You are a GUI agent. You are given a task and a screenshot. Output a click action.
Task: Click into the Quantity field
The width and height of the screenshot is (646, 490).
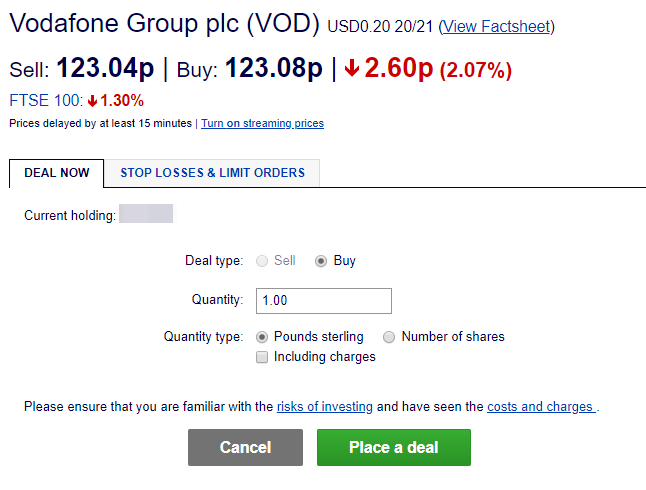[323, 300]
